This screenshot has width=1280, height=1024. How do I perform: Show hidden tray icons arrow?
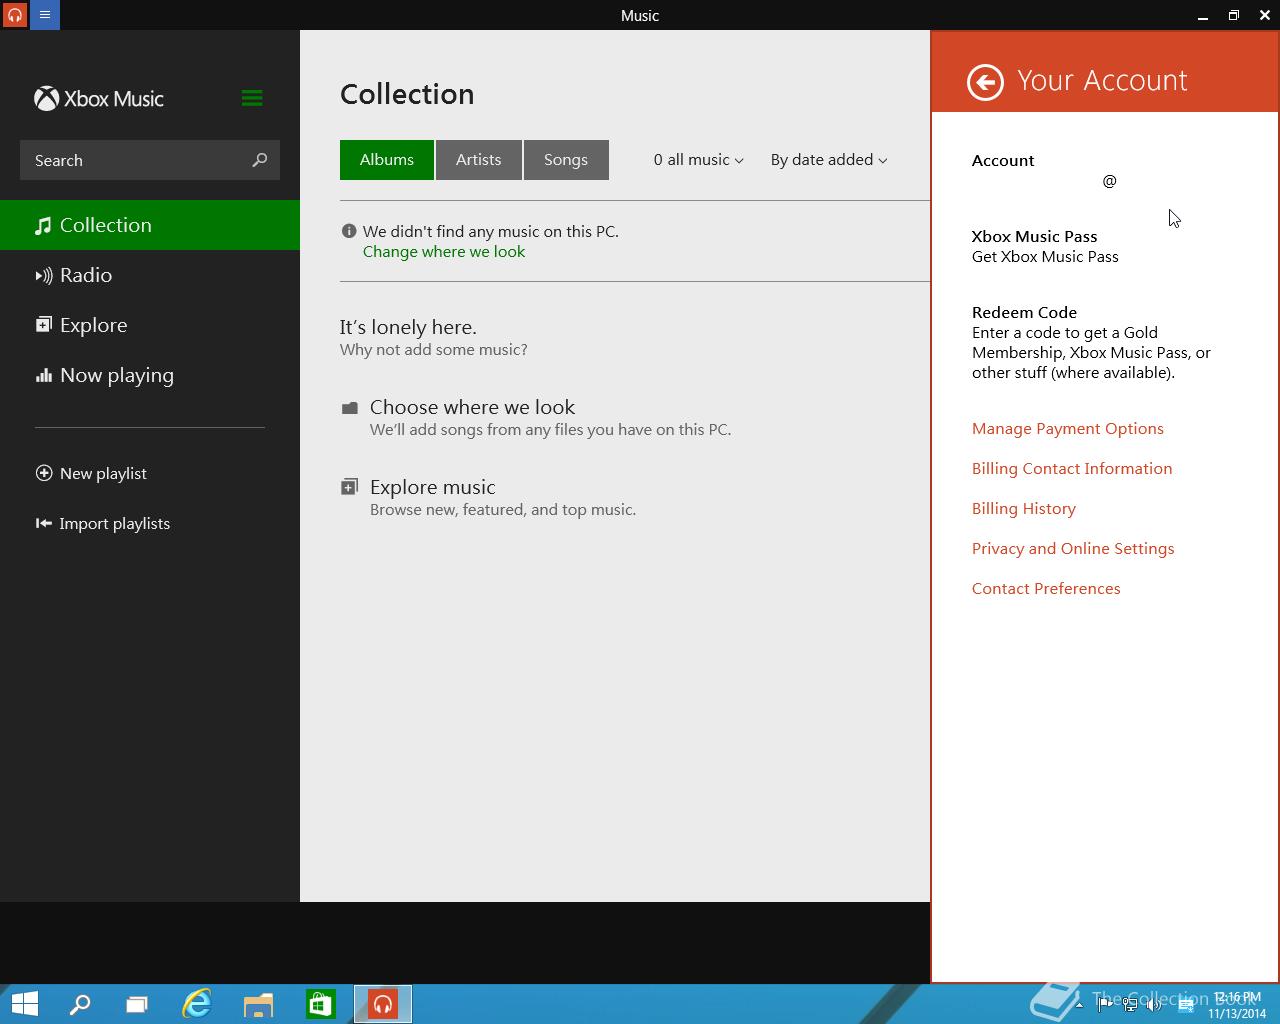point(1079,1005)
